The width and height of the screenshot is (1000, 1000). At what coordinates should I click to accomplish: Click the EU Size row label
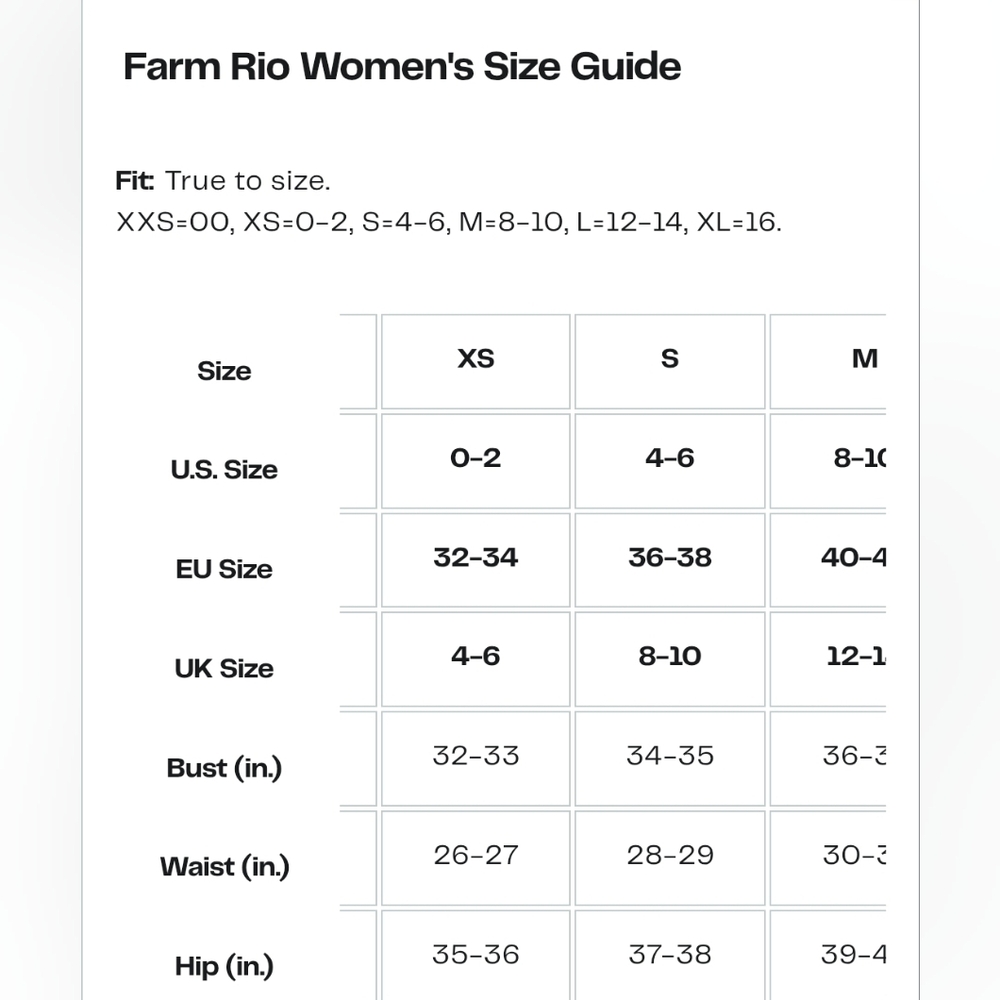click(x=224, y=569)
